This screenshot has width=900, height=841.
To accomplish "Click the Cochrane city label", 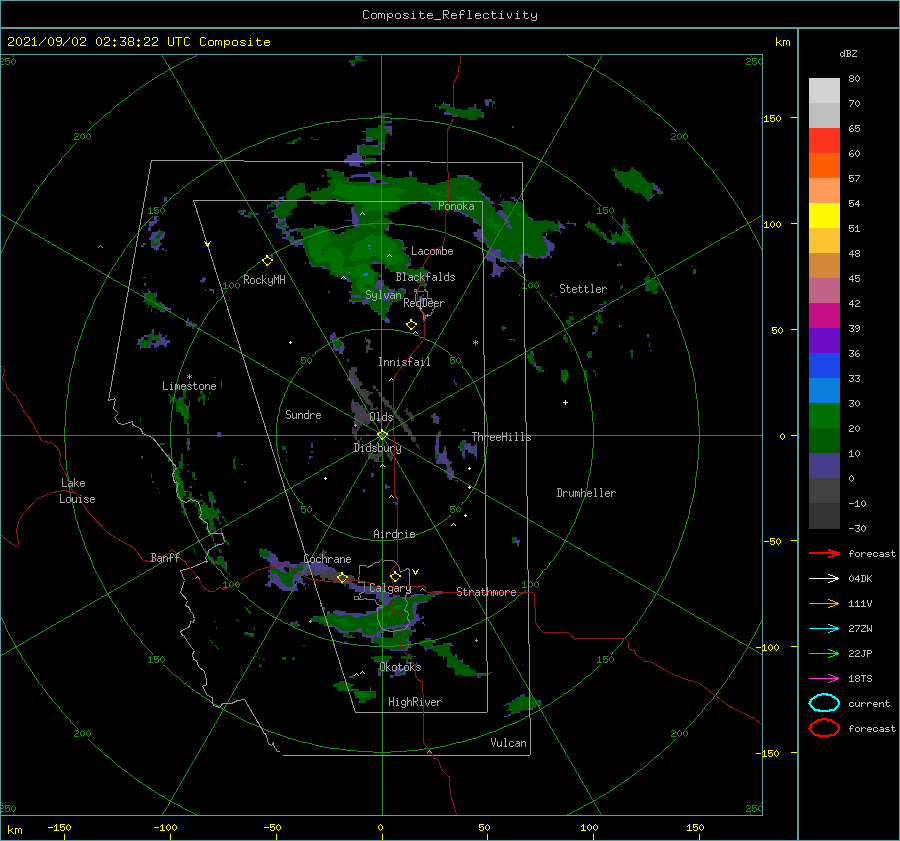I will (327, 559).
